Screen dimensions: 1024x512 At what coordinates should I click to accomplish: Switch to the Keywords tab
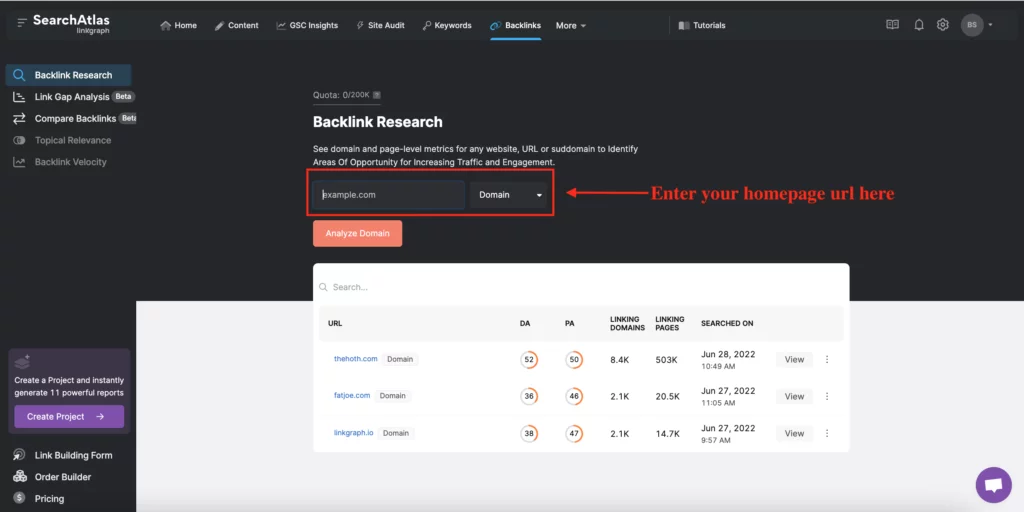click(x=446, y=26)
